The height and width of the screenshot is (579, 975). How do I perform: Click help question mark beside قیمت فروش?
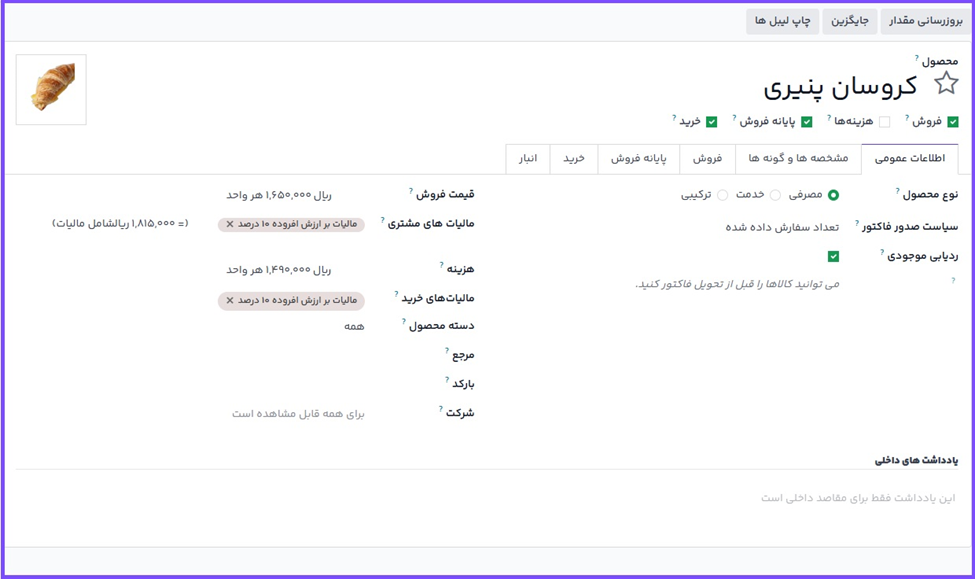click(x=411, y=189)
